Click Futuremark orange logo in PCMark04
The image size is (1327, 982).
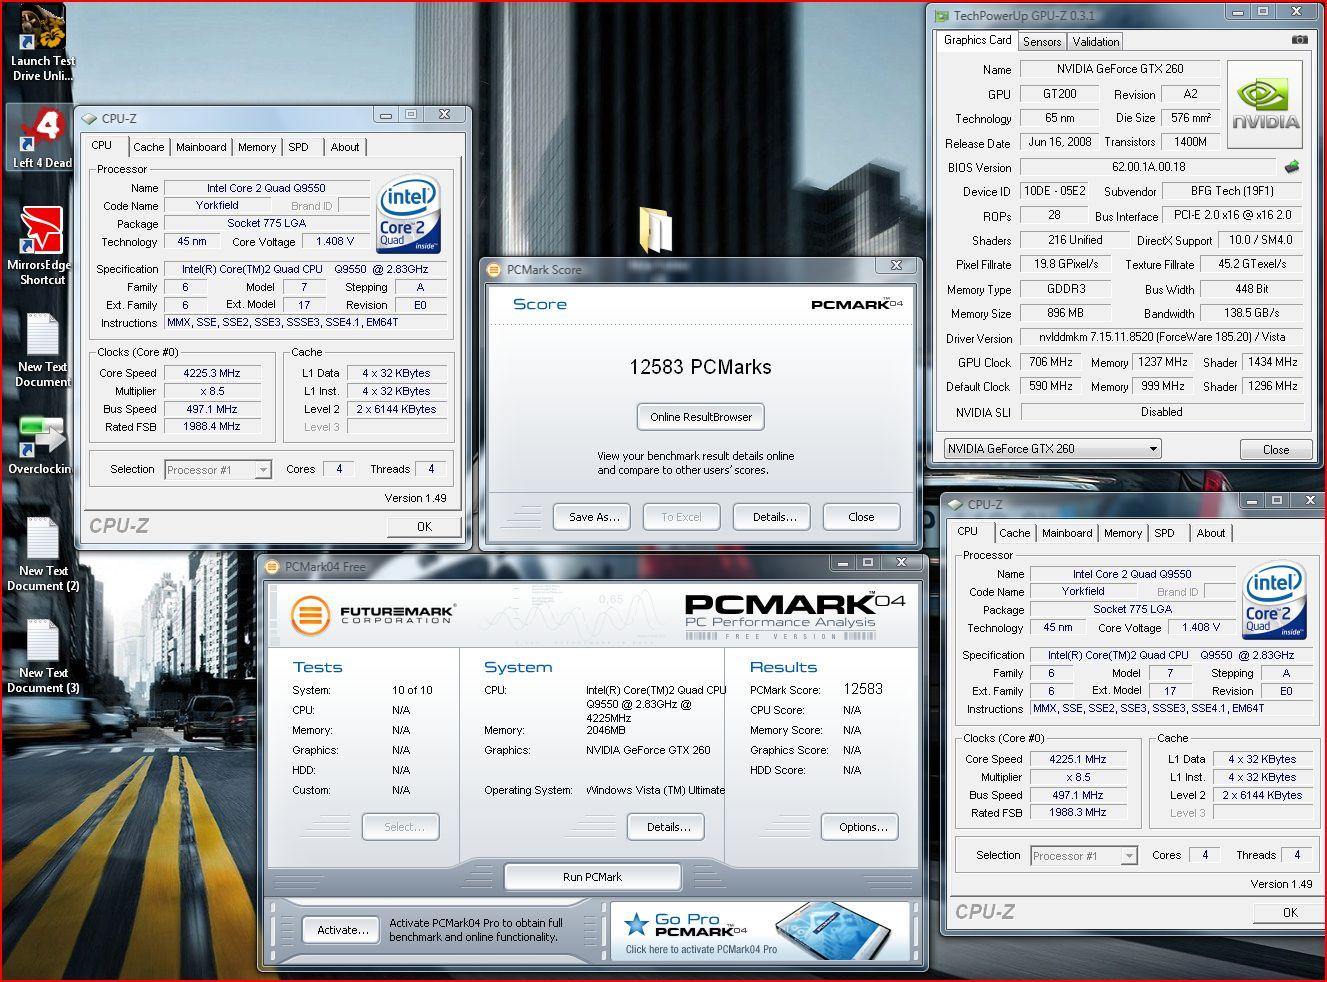pyautogui.click(x=310, y=615)
